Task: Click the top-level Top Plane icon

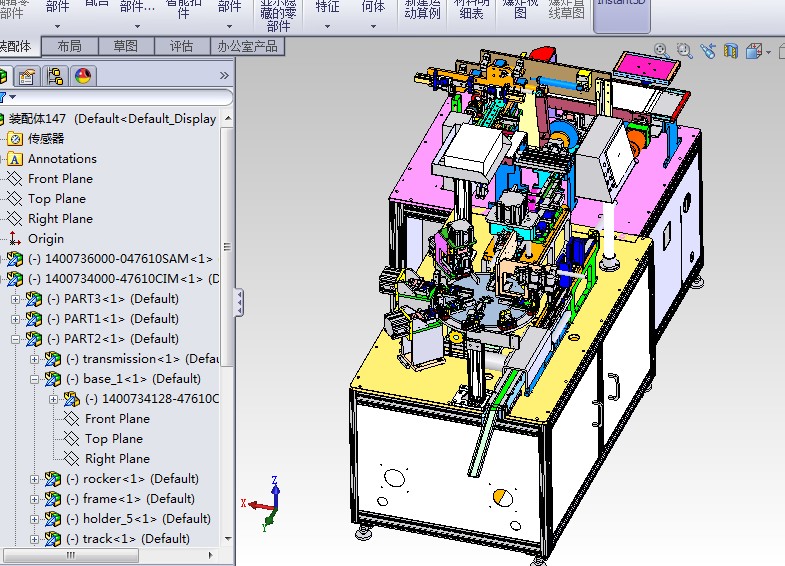Action: (x=15, y=199)
